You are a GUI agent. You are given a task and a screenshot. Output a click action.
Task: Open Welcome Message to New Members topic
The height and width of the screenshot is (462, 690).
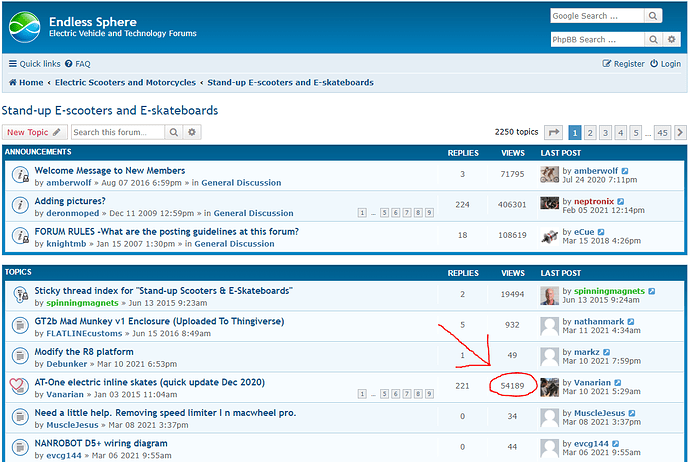[x=110, y=170]
